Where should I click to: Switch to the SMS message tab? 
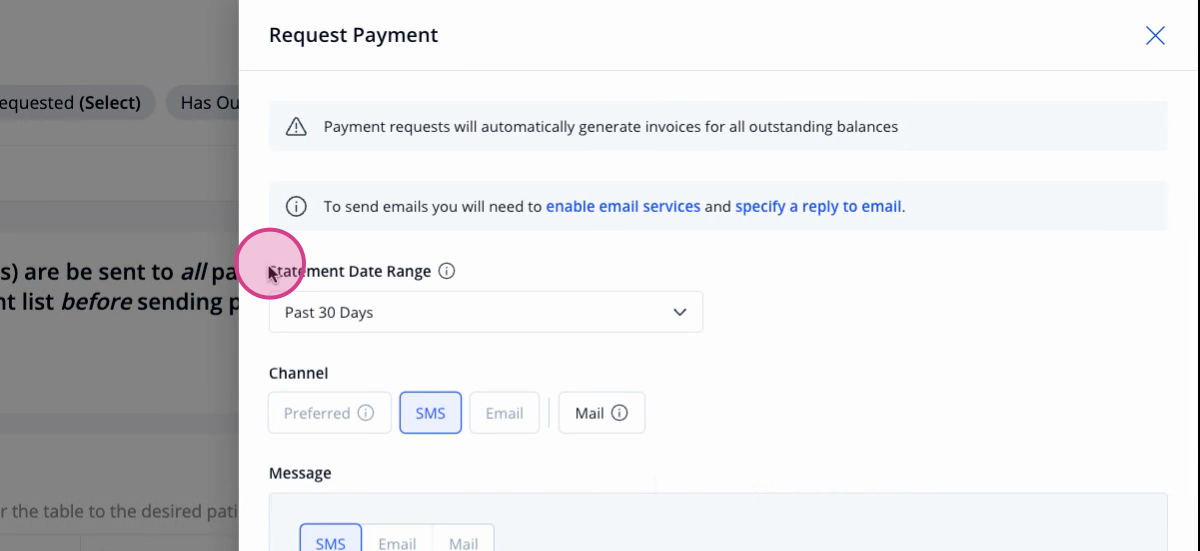(x=331, y=542)
